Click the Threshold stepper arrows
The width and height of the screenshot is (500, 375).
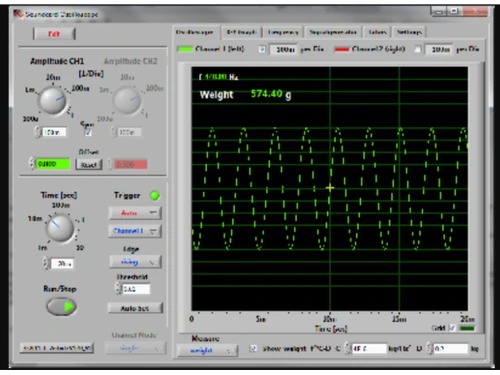tap(118, 289)
